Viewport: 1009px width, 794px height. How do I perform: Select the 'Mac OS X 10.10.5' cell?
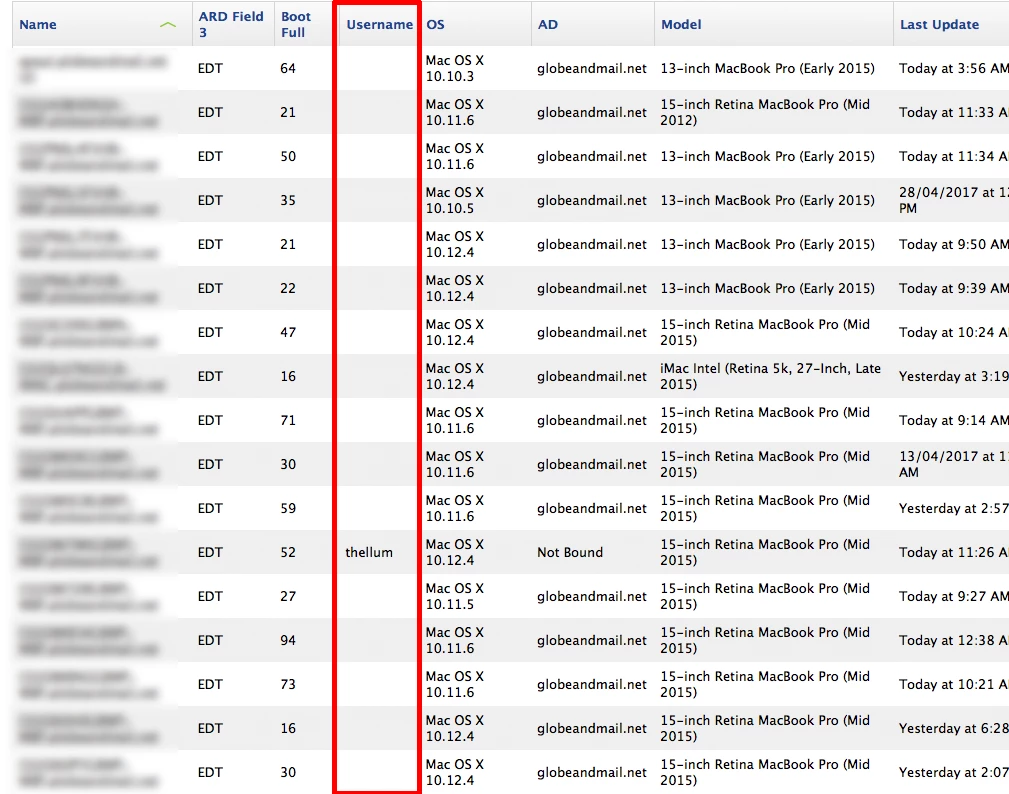pyautogui.click(x=454, y=200)
